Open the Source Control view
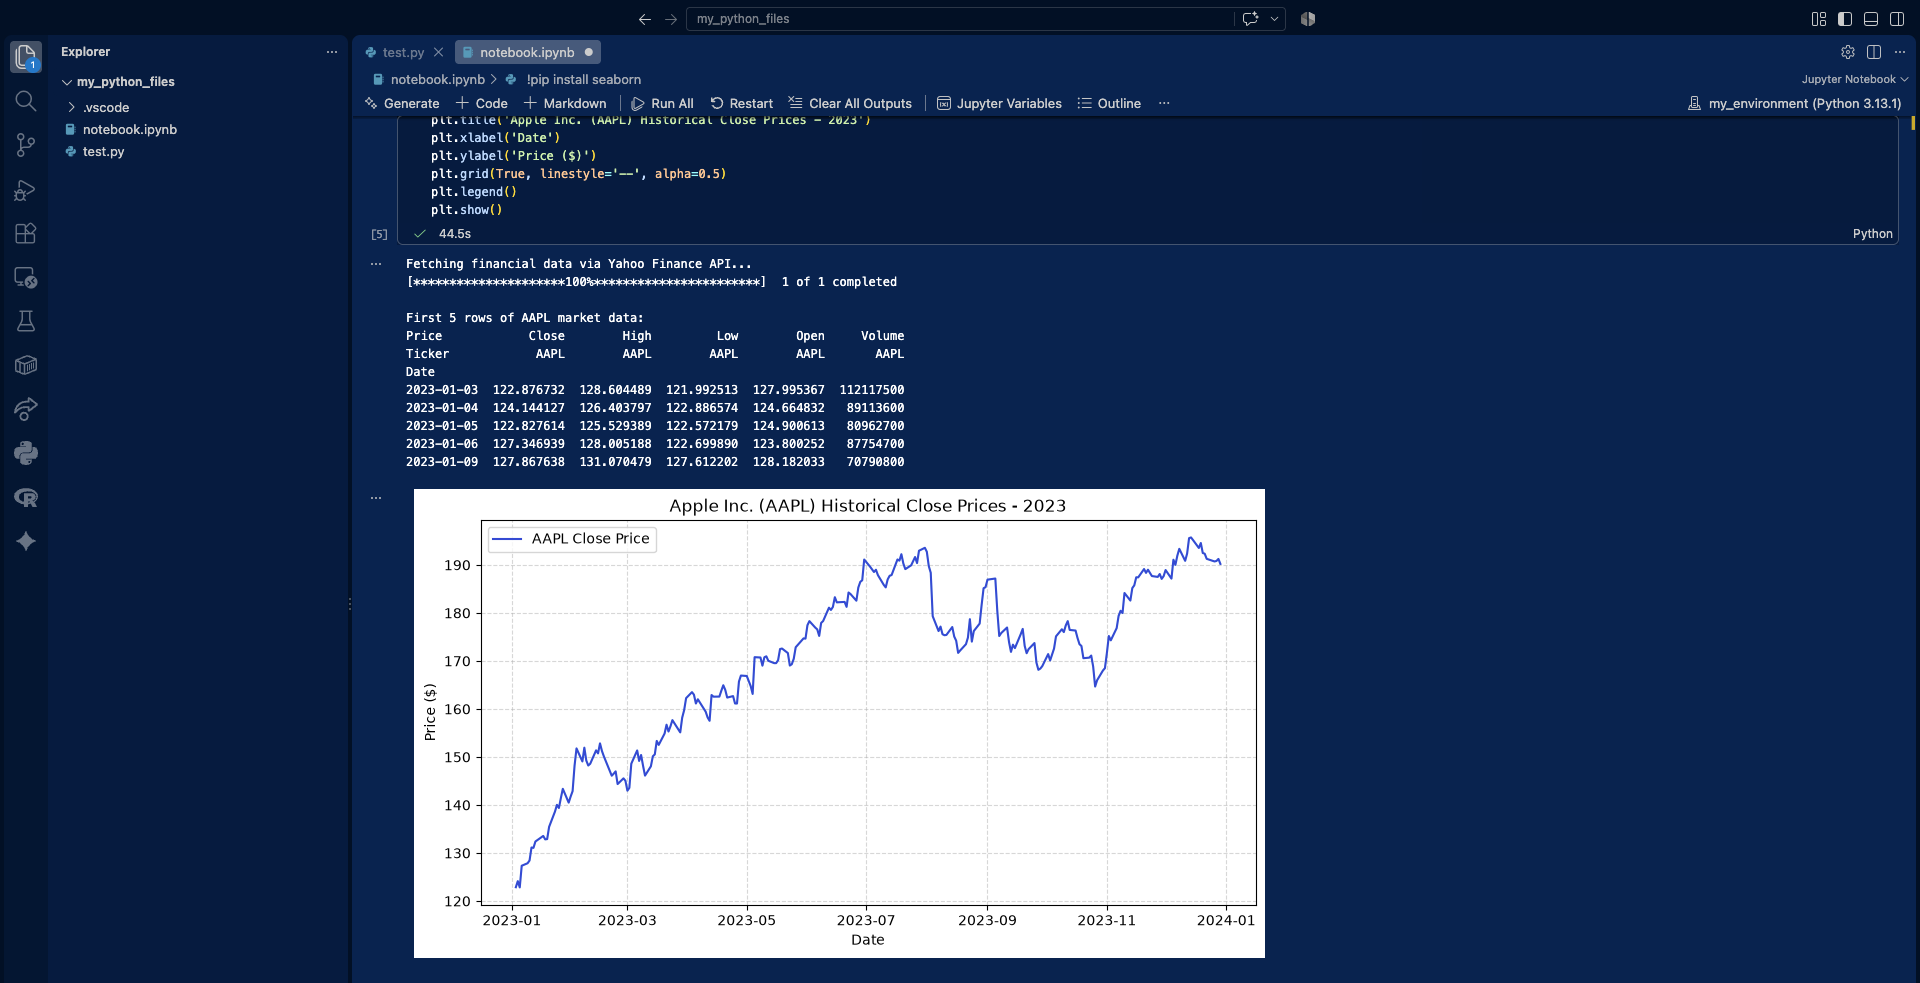1920x983 pixels. pyautogui.click(x=26, y=145)
